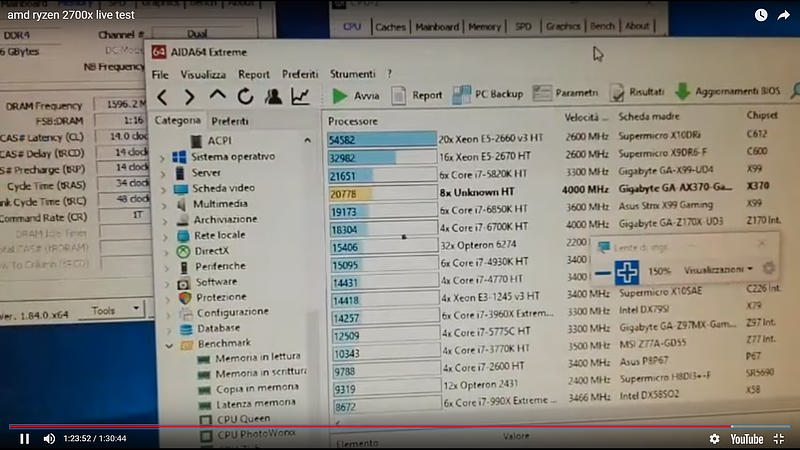Open Risultati in AIDA64 toolbar

[637, 92]
